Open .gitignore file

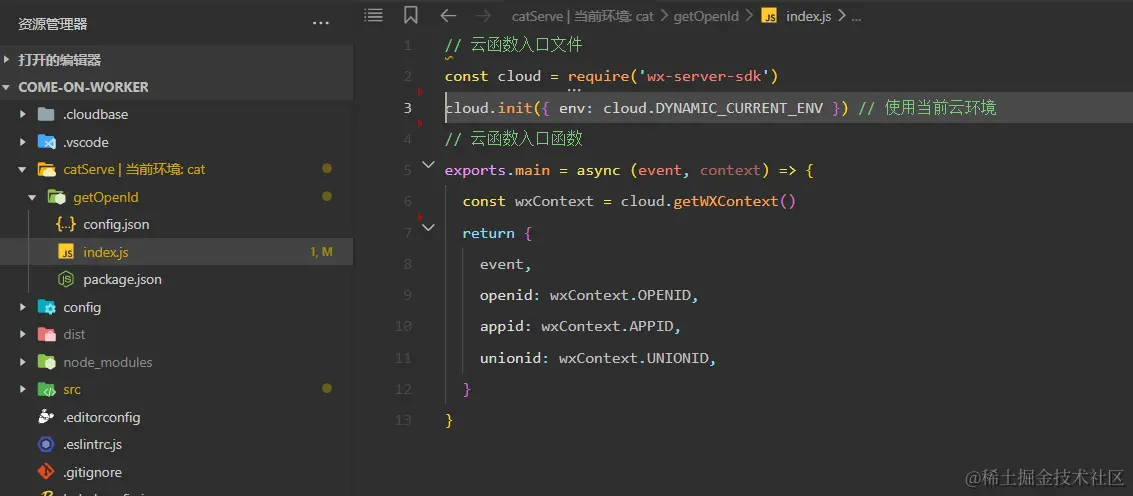[x=92, y=472]
